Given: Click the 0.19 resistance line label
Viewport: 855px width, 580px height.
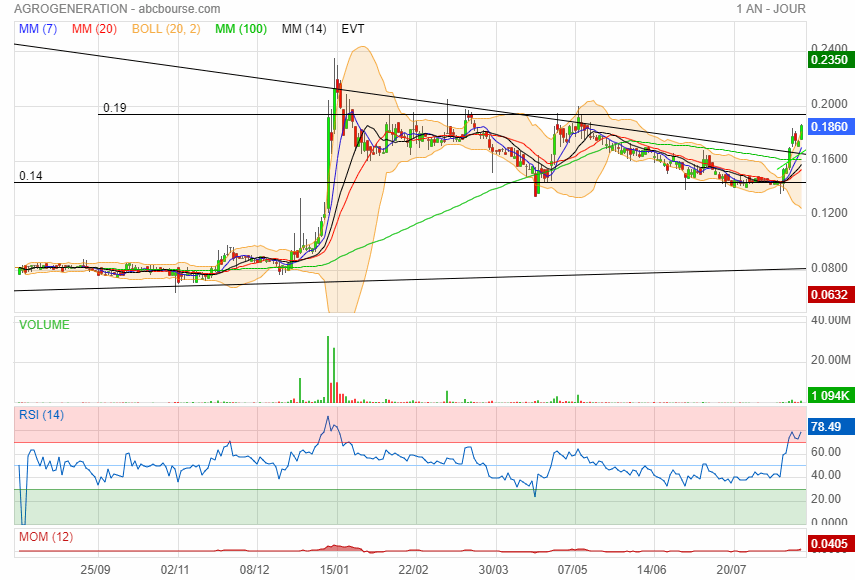Looking at the screenshot, I should 115,107.
